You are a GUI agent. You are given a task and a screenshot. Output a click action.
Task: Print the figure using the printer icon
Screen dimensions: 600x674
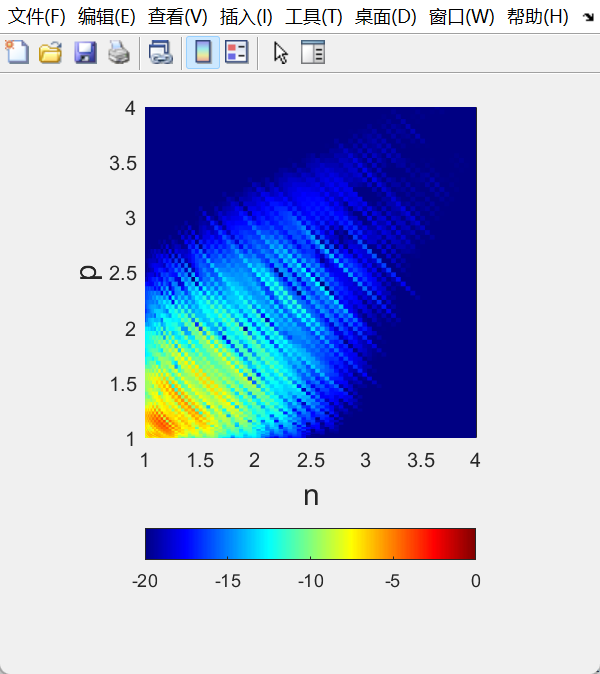(x=119, y=52)
